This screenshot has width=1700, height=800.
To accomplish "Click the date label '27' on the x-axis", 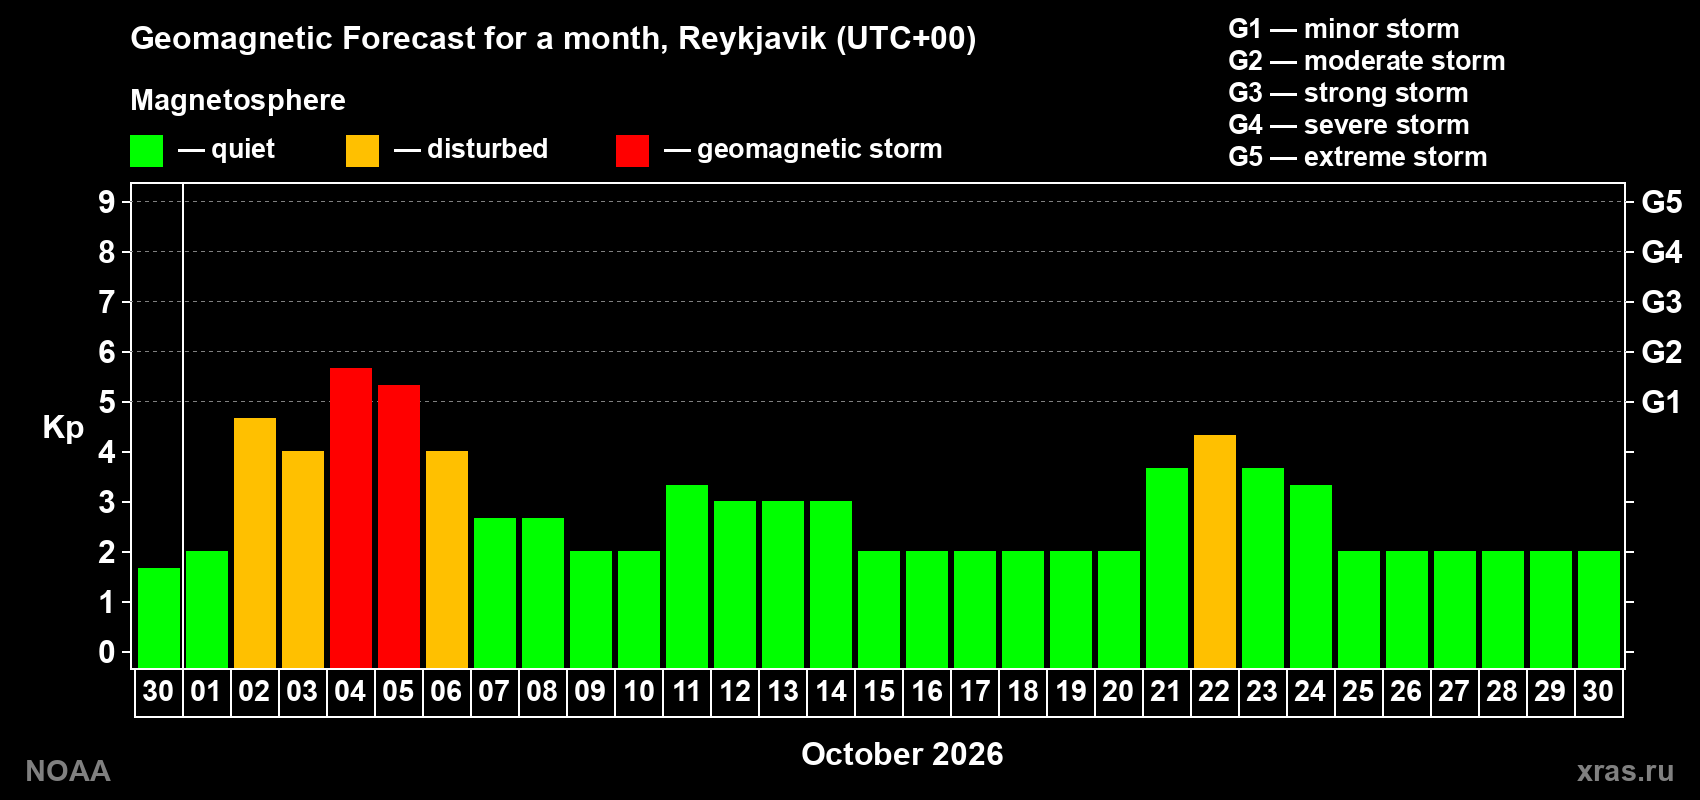I will 1454,691.
